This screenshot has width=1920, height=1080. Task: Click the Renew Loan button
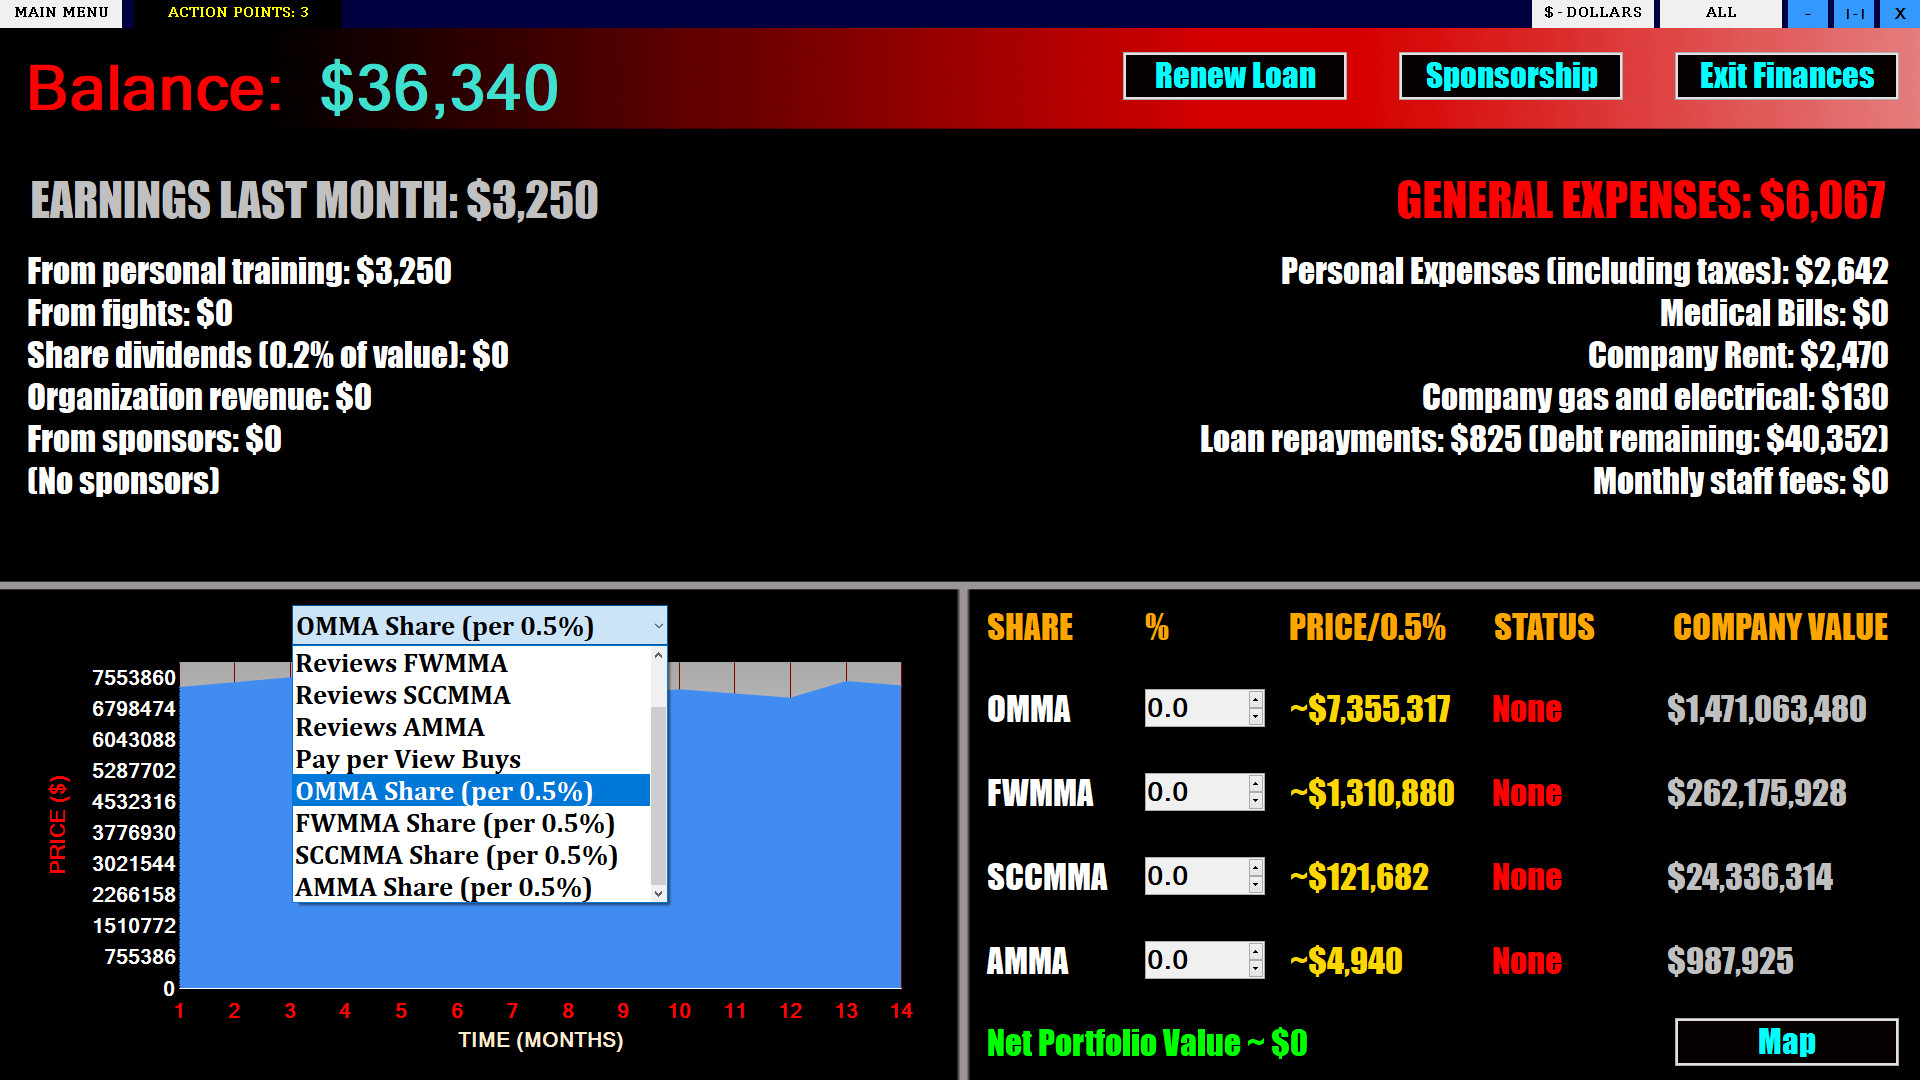(1234, 76)
